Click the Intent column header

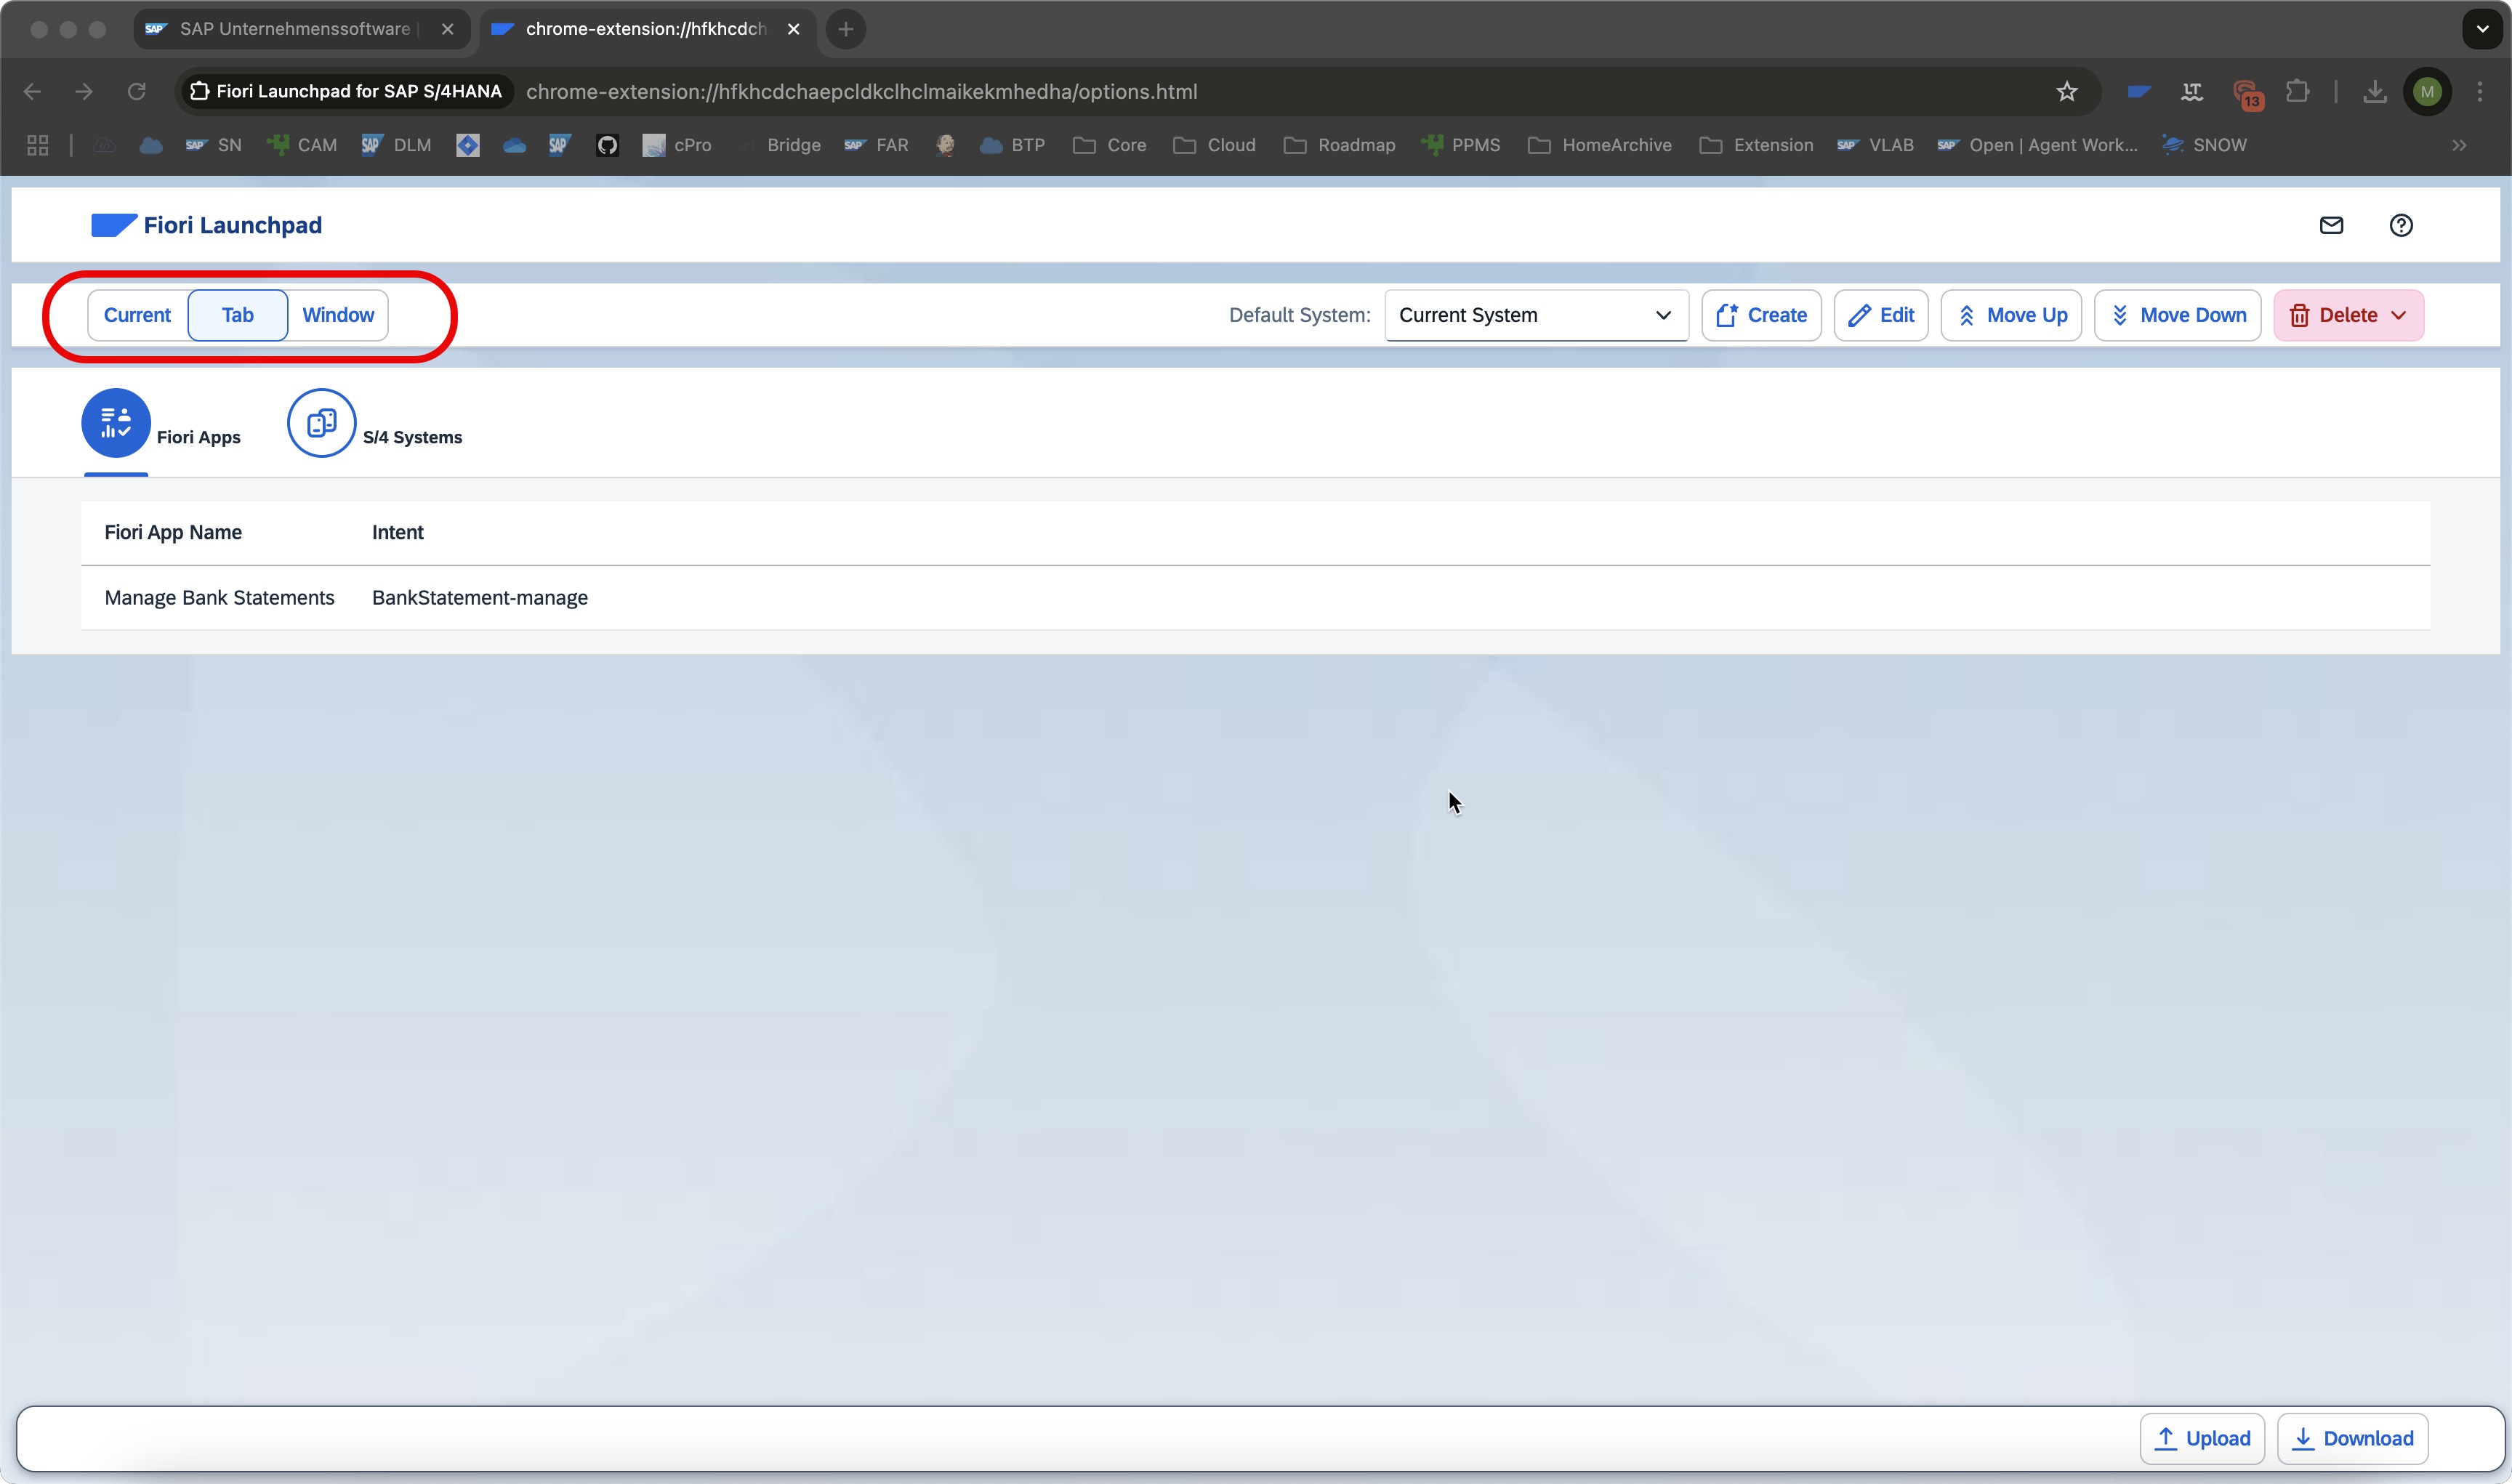pos(398,532)
